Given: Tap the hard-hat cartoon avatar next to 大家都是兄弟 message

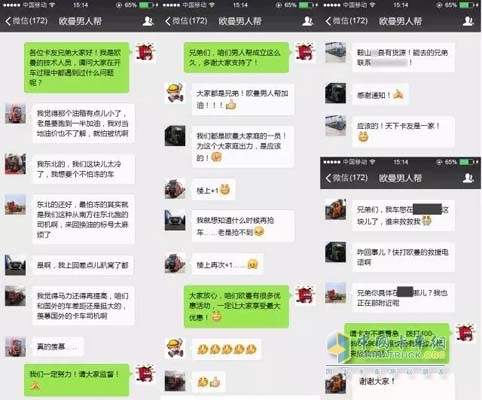Looking at the screenshot, I should (x=175, y=93).
